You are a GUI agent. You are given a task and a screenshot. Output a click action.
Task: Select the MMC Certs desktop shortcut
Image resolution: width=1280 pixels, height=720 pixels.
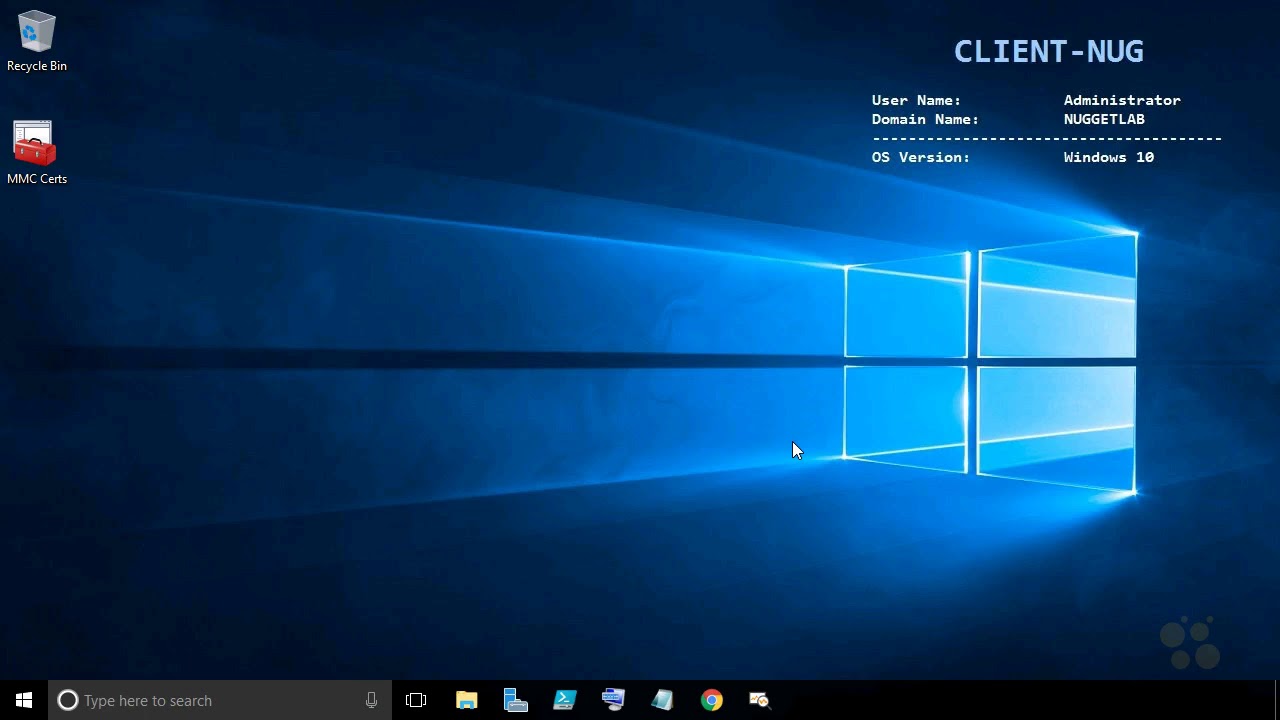pos(37,154)
